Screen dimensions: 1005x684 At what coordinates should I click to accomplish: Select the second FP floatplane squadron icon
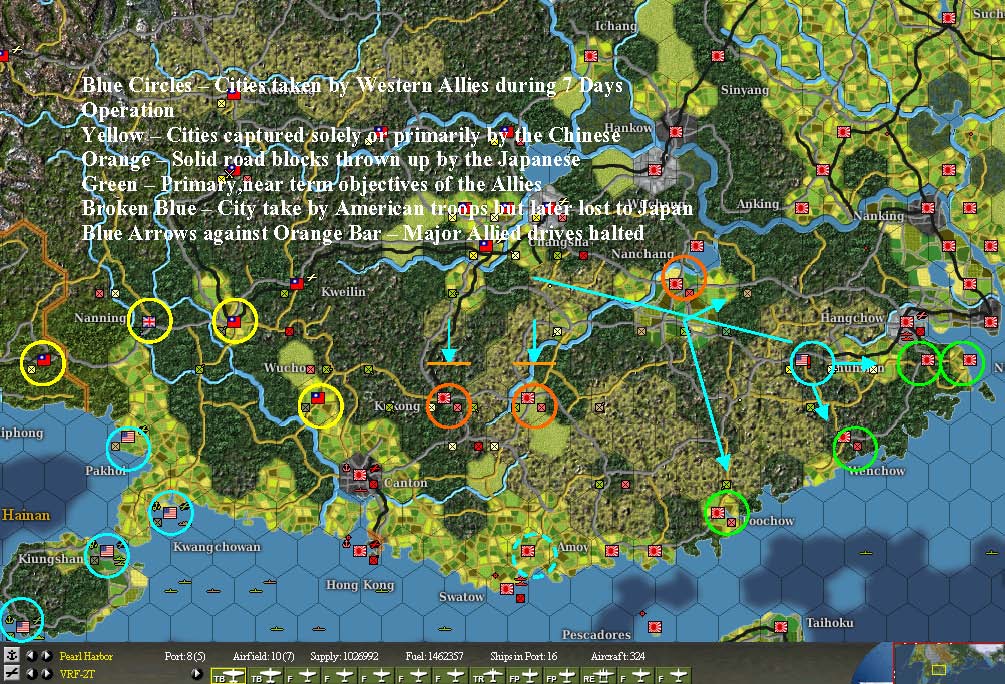tap(562, 676)
